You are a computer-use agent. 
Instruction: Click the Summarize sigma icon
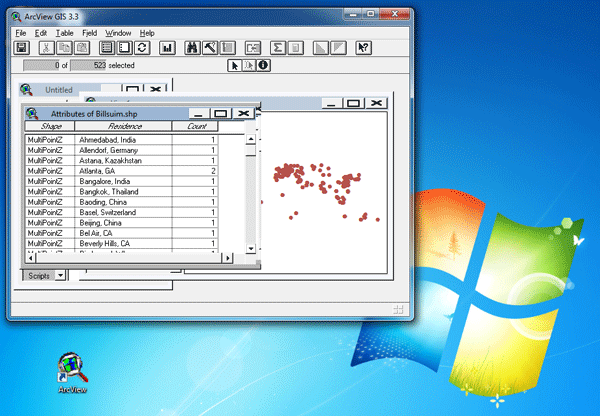(x=278, y=48)
